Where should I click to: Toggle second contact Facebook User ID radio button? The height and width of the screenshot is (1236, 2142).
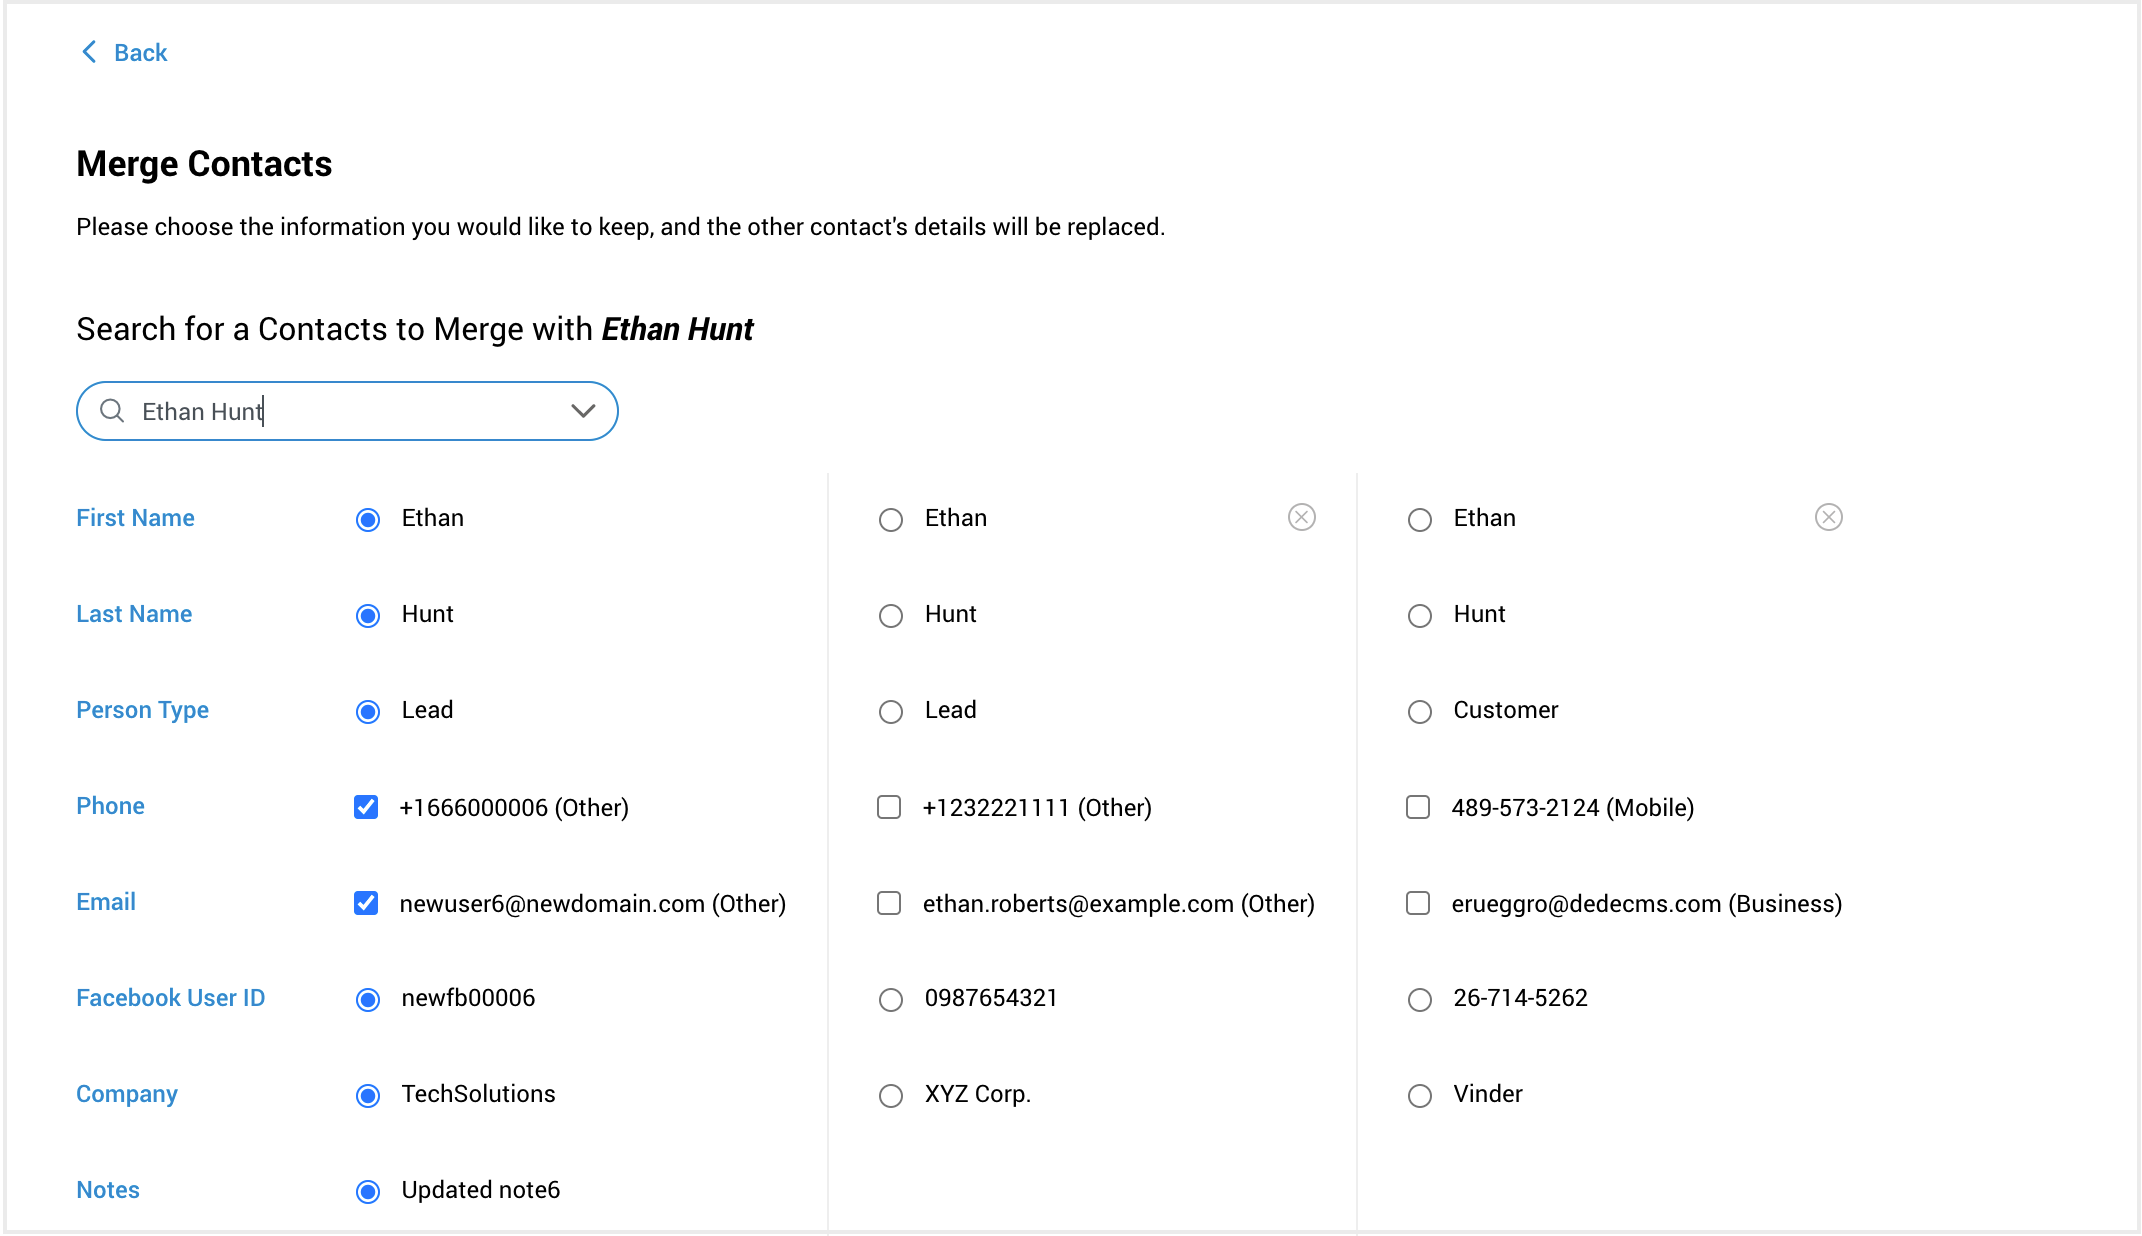click(x=890, y=999)
